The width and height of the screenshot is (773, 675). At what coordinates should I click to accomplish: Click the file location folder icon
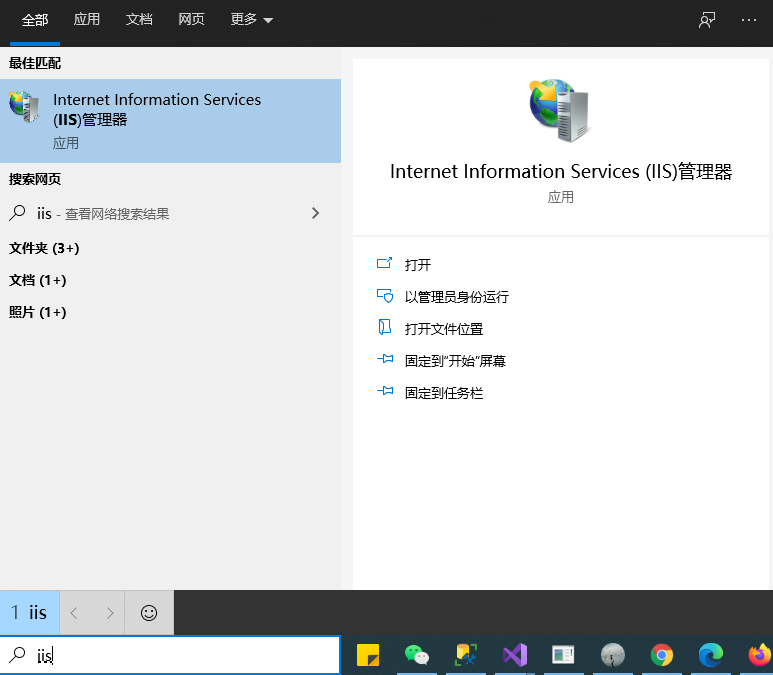coord(385,327)
